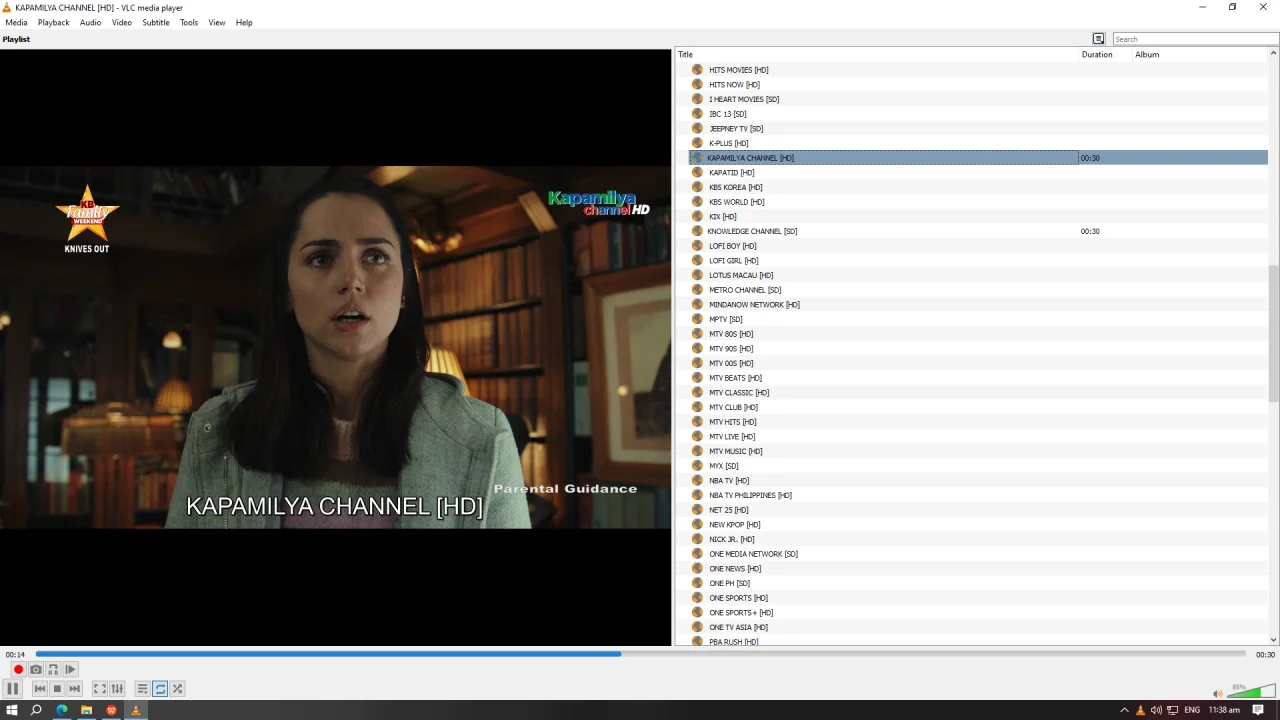Select MTV 80S [HD] channel
This screenshot has height=720, width=1280.
pos(731,334)
